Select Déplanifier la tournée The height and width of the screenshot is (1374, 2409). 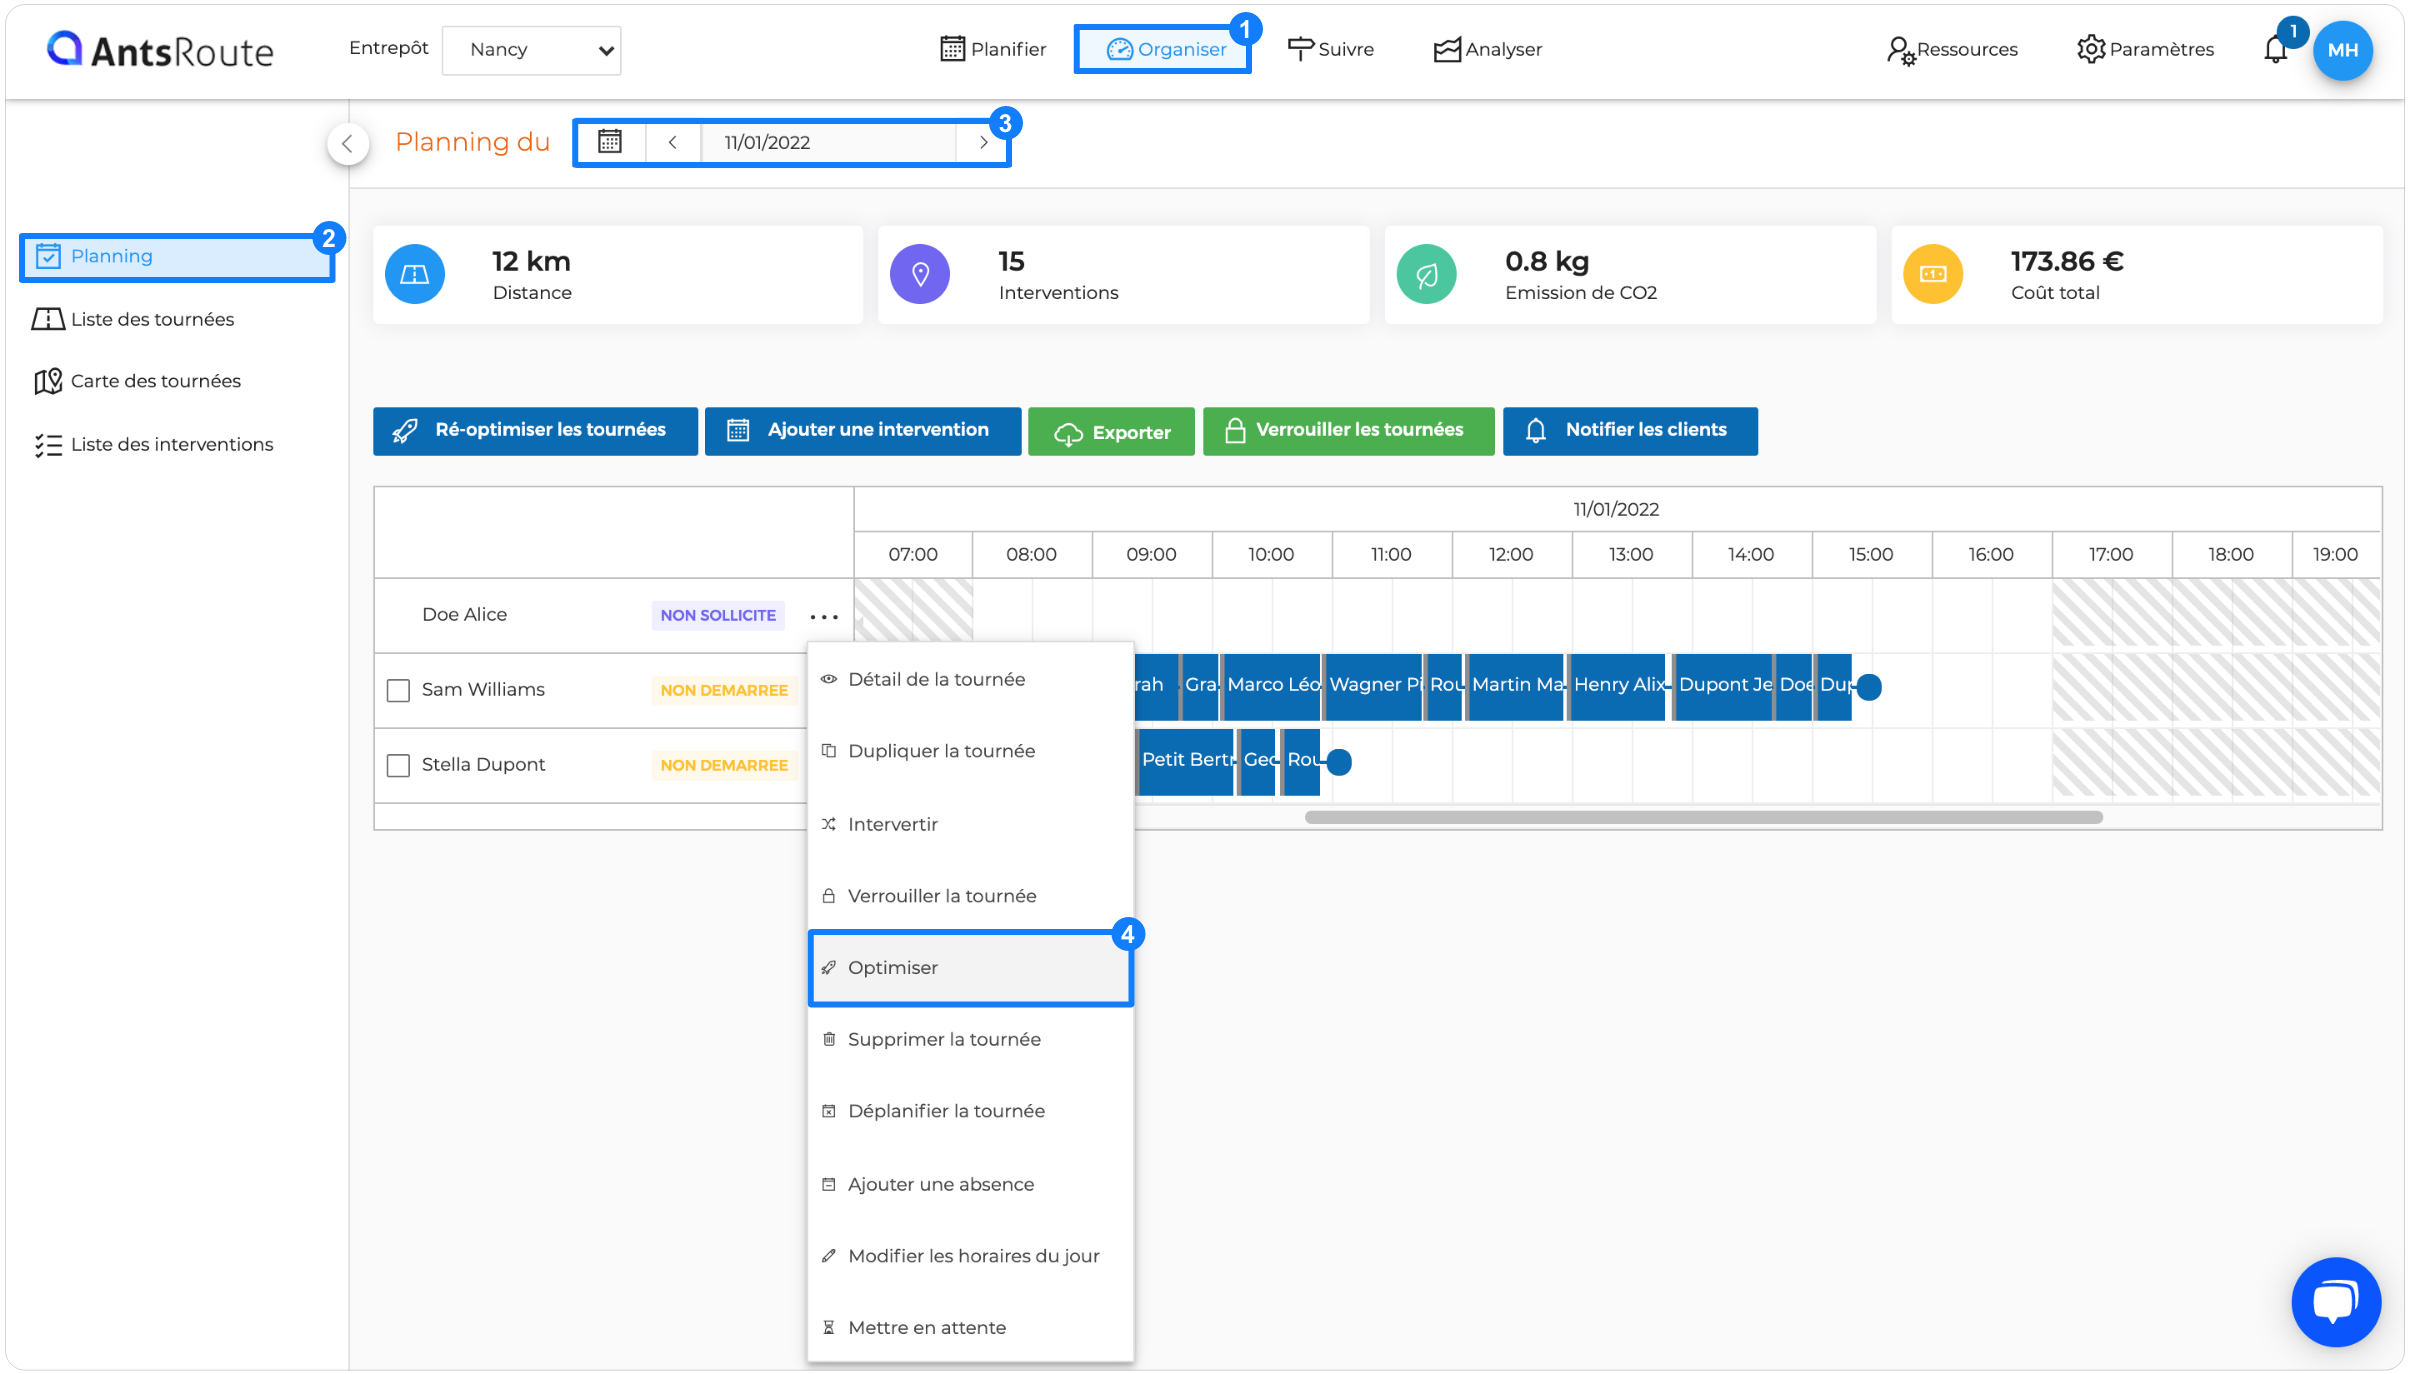coord(970,1111)
